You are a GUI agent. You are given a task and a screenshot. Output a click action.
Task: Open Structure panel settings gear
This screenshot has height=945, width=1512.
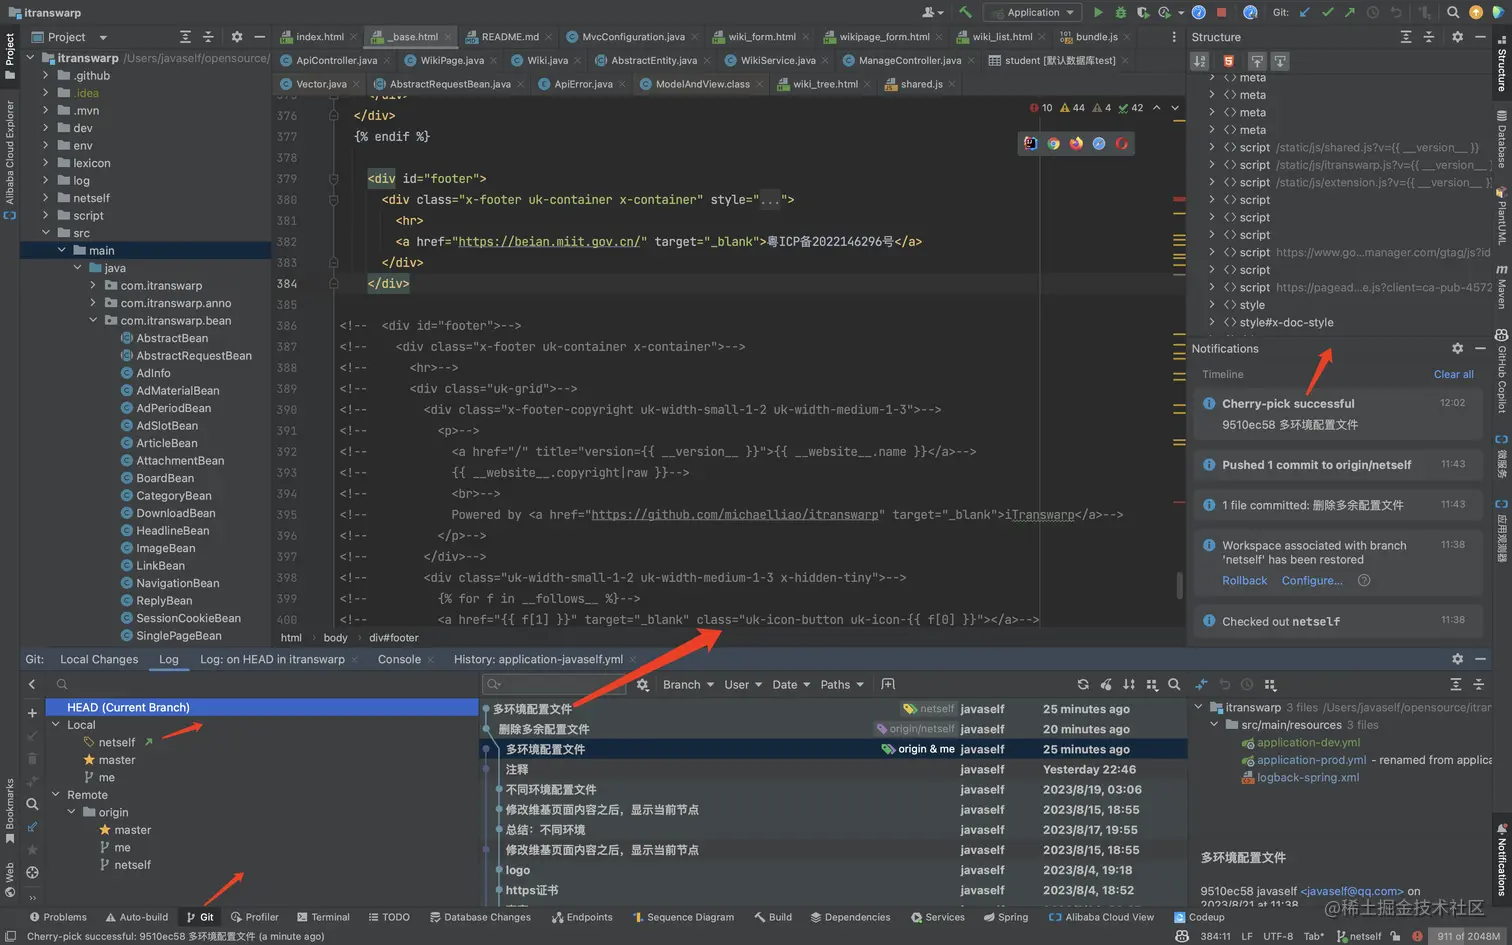coord(1457,37)
